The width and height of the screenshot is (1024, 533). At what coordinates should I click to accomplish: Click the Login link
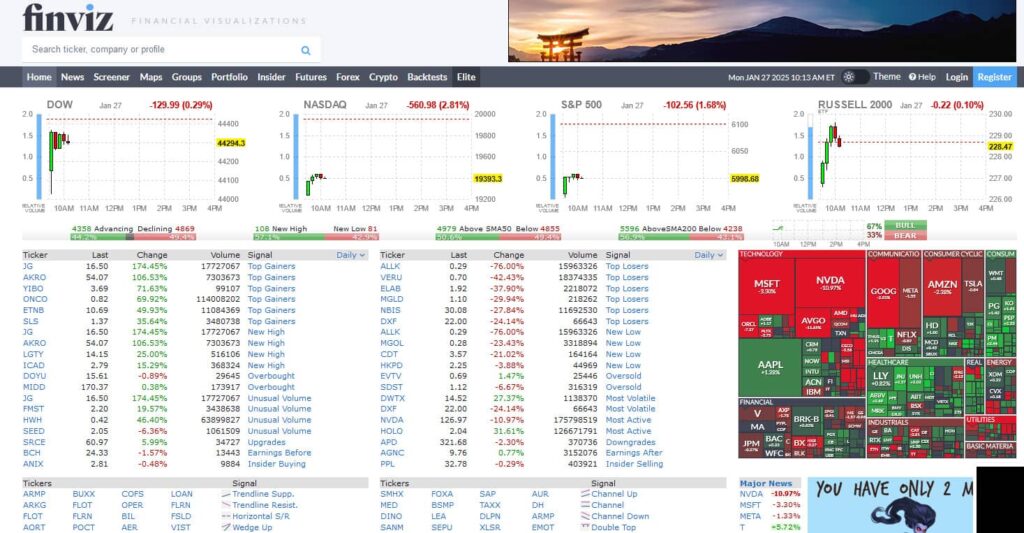[957, 77]
